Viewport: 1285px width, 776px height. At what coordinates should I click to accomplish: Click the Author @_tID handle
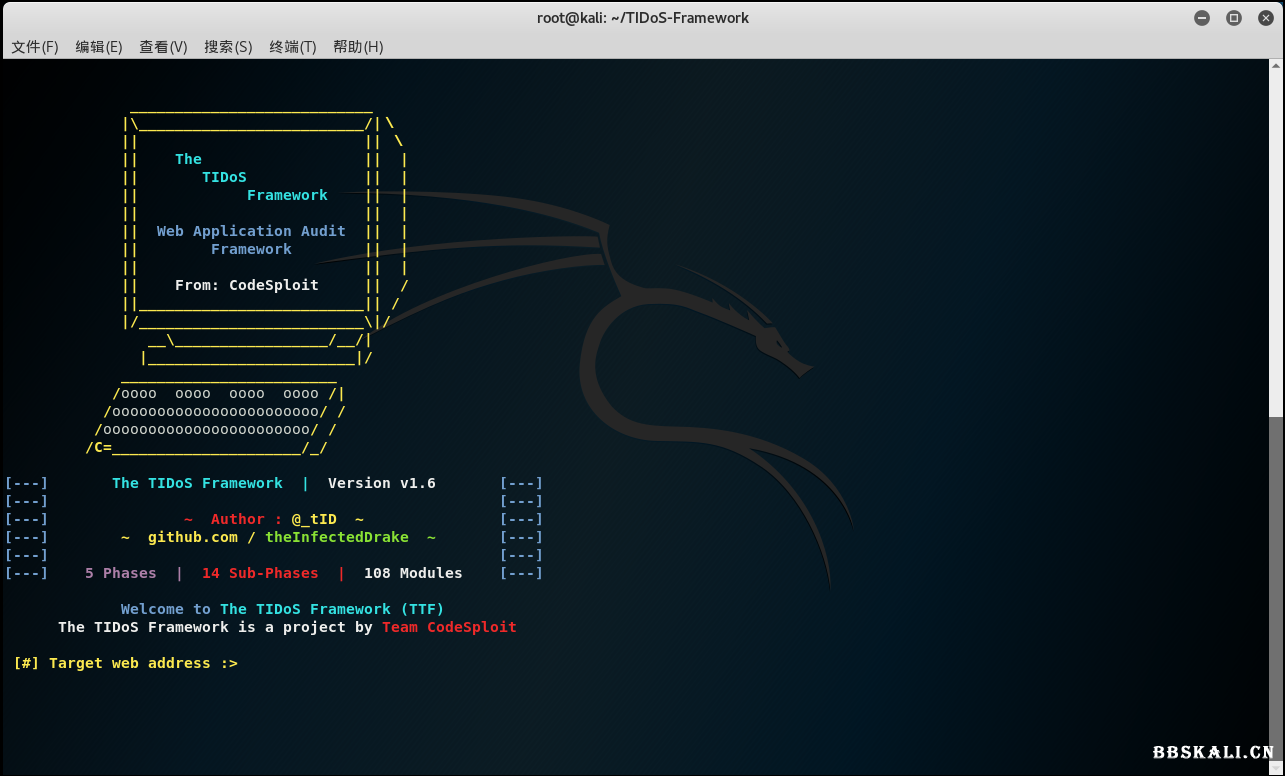coord(312,519)
